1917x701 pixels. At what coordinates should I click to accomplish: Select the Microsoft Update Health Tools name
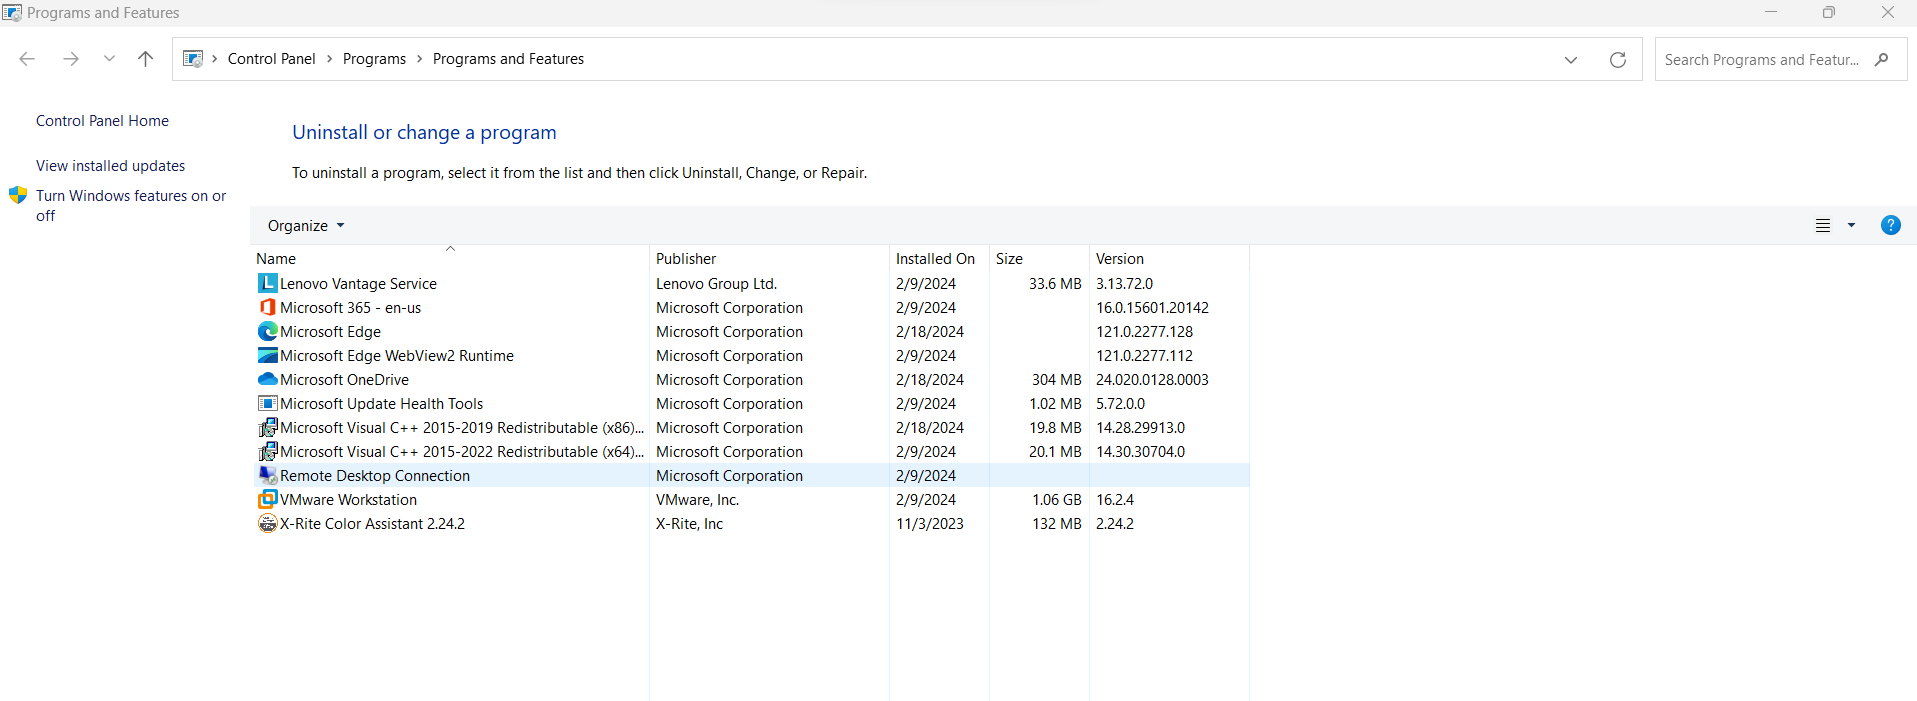tap(381, 404)
